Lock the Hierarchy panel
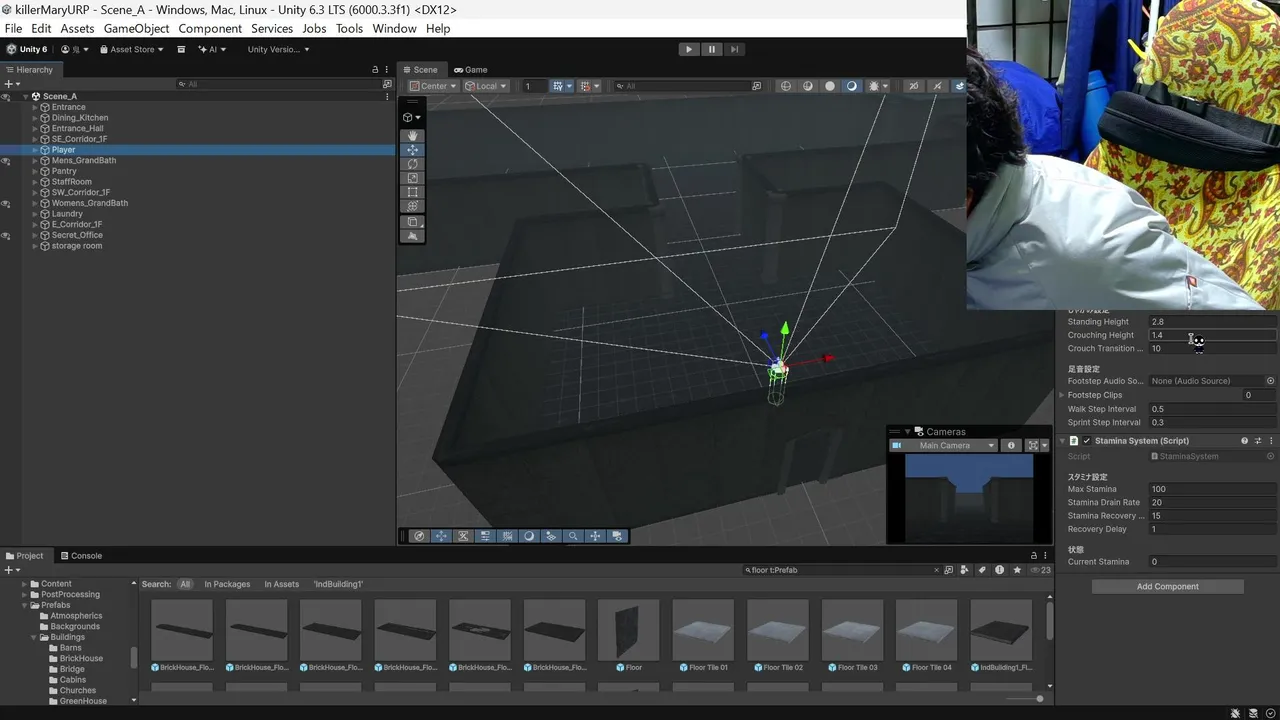The image size is (1280, 720). (375, 70)
